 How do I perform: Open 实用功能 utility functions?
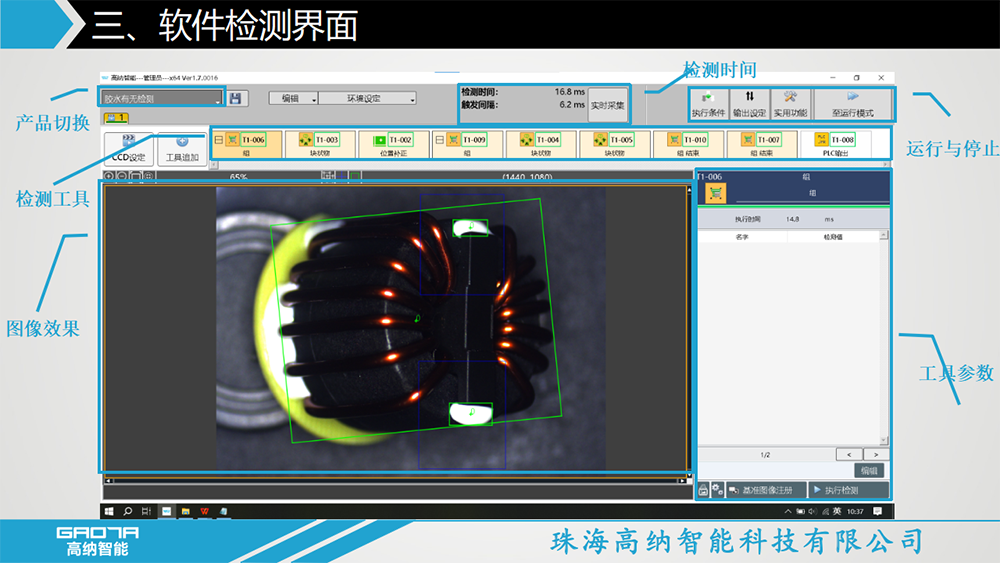790,104
